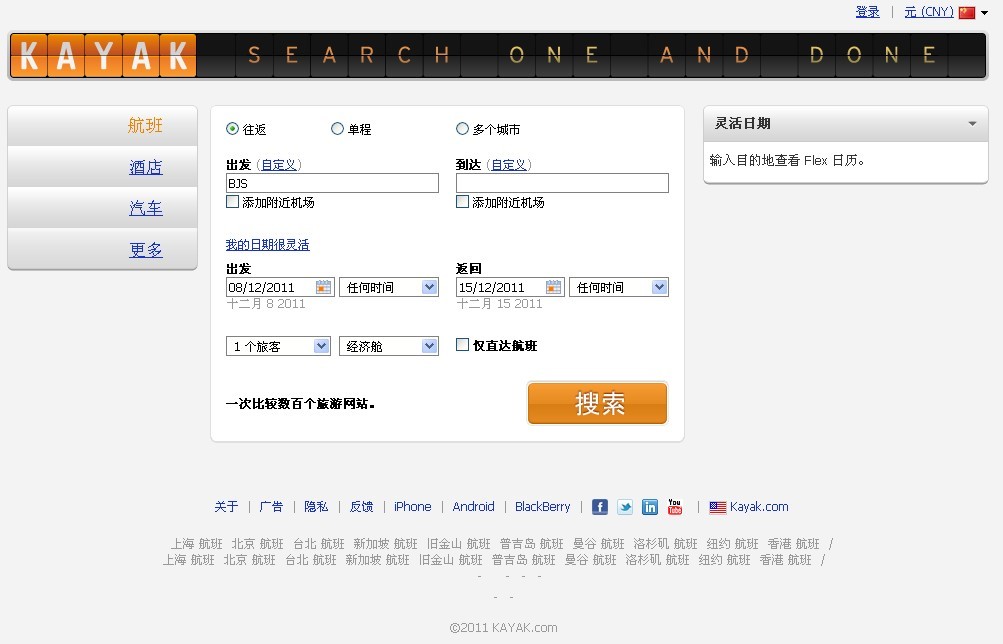This screenshot has width=1003, height=644.
Task: Open the LinkedIn icon in footer
Action: click(650, 507)
